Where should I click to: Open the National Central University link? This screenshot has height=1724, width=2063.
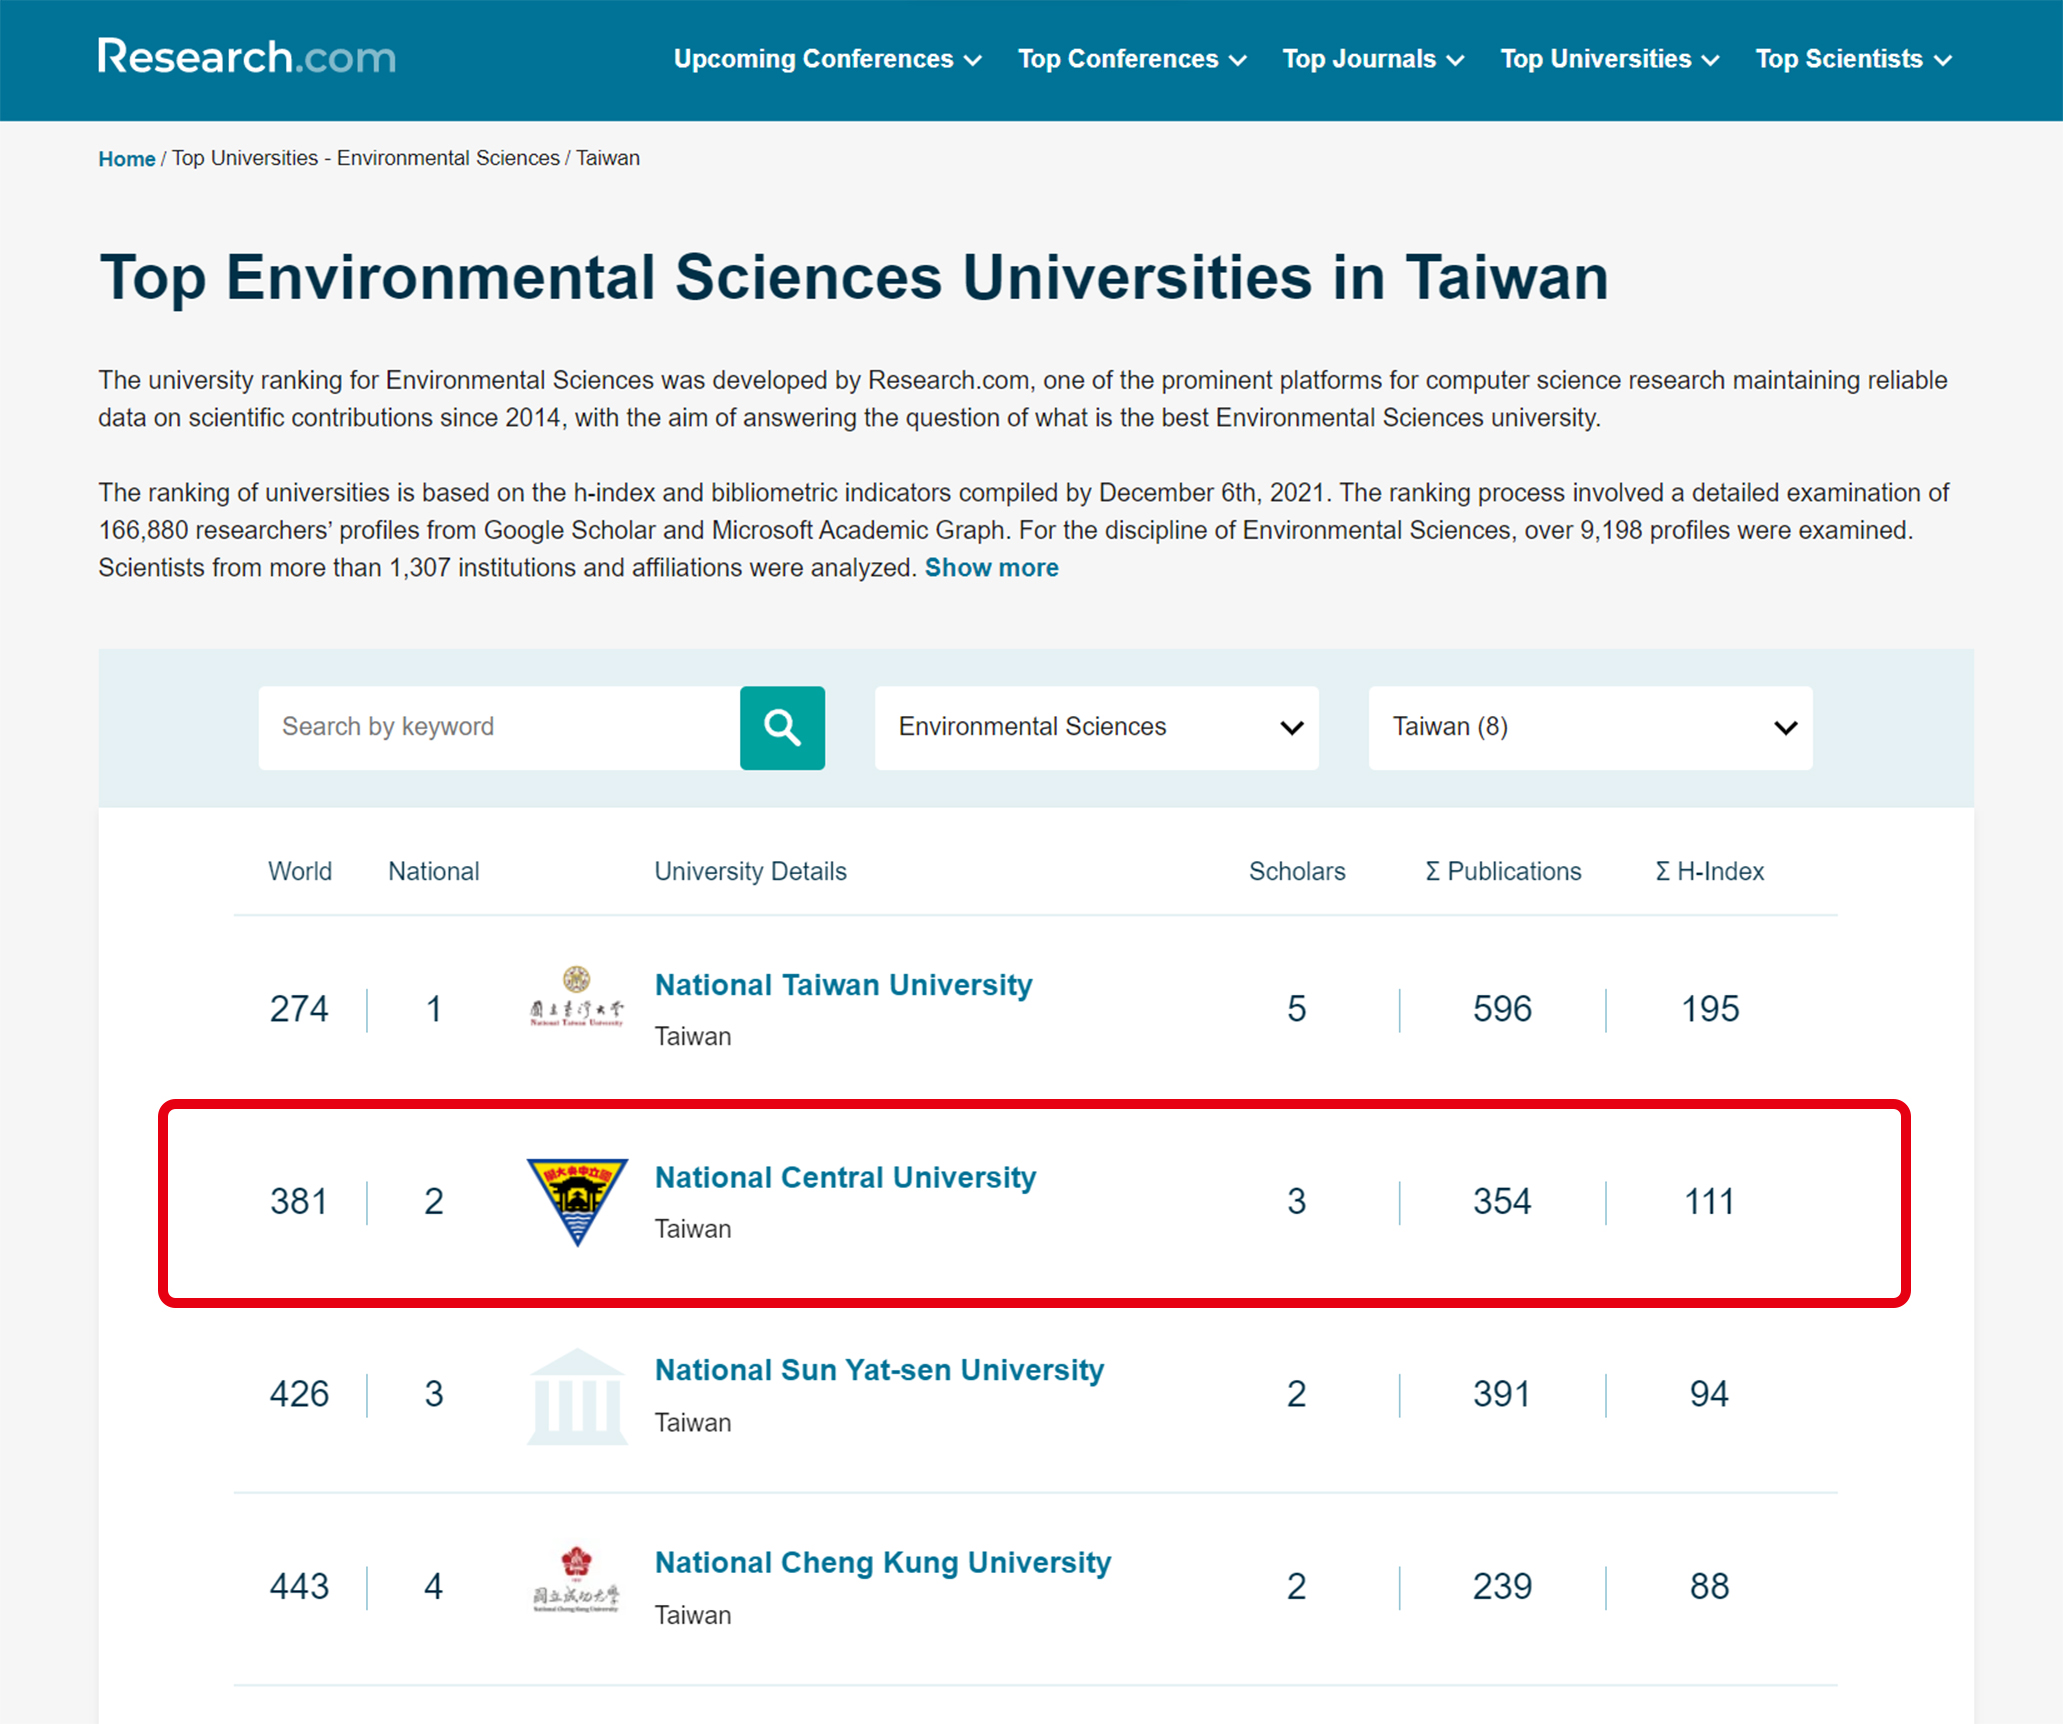tap(845, 1177)
